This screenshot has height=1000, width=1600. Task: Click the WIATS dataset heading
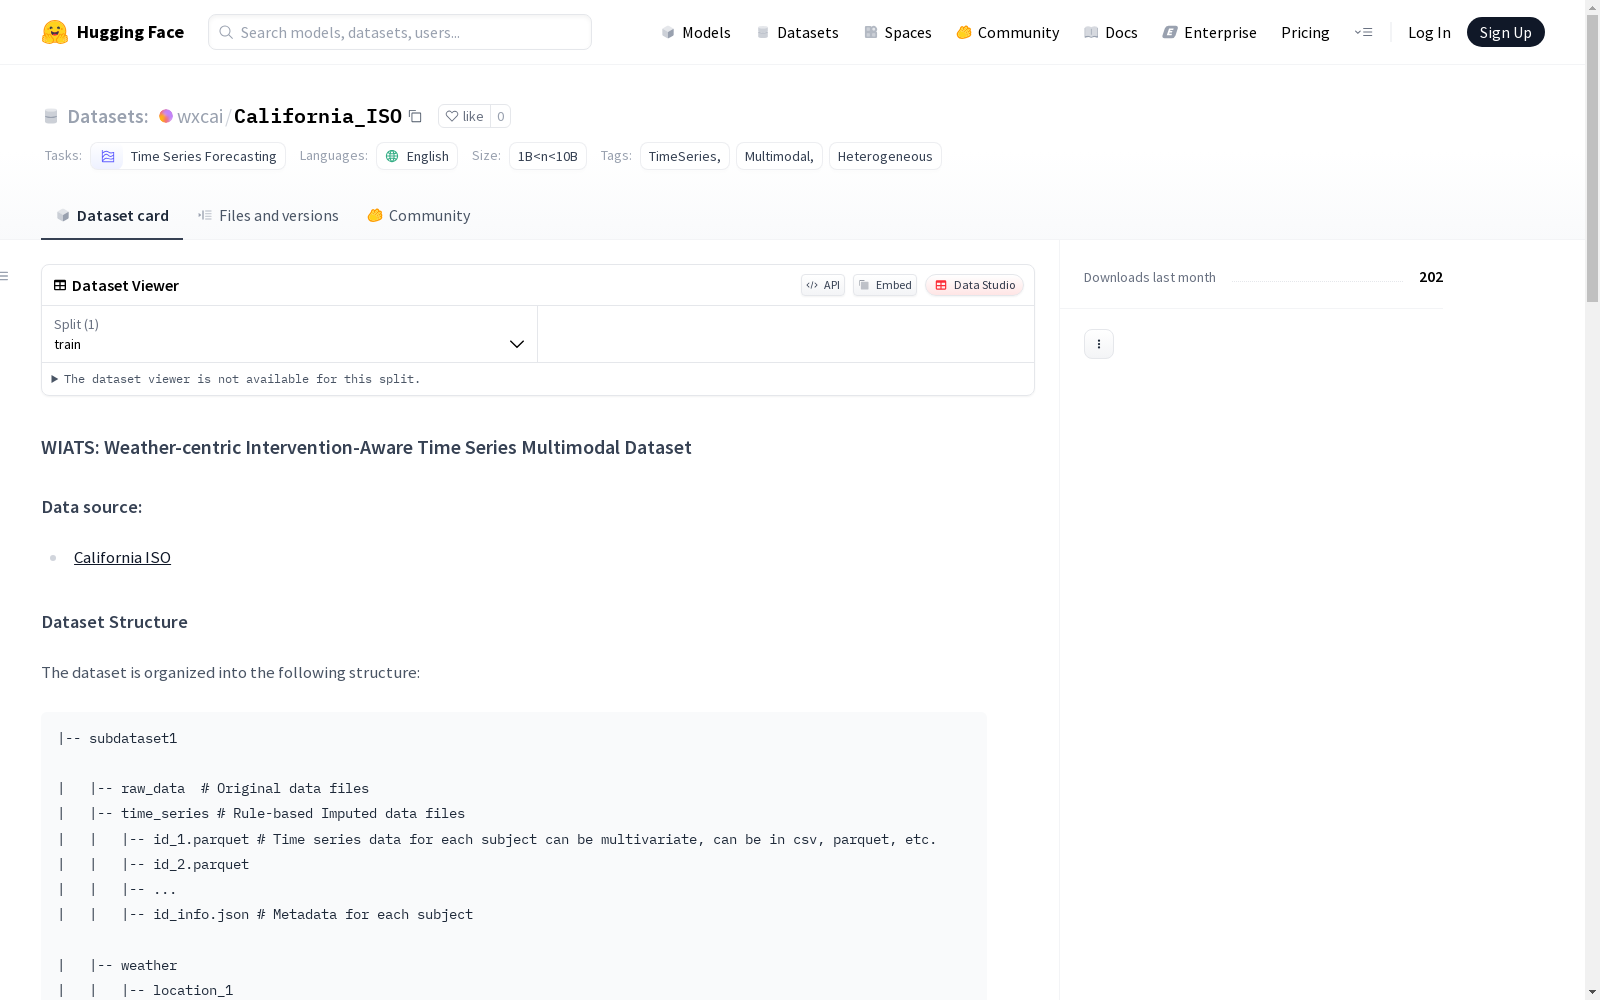tap(366, 447)
